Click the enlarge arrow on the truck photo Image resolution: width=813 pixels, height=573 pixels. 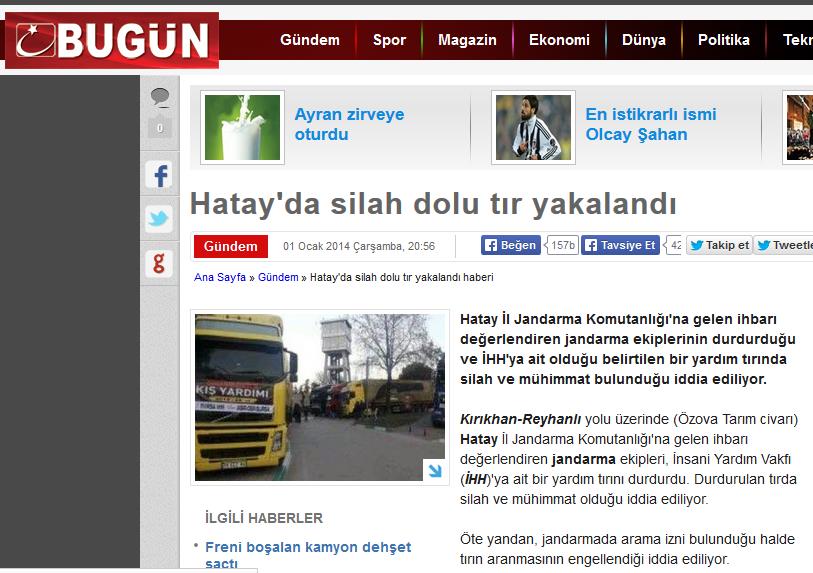(x=434, y=470)
